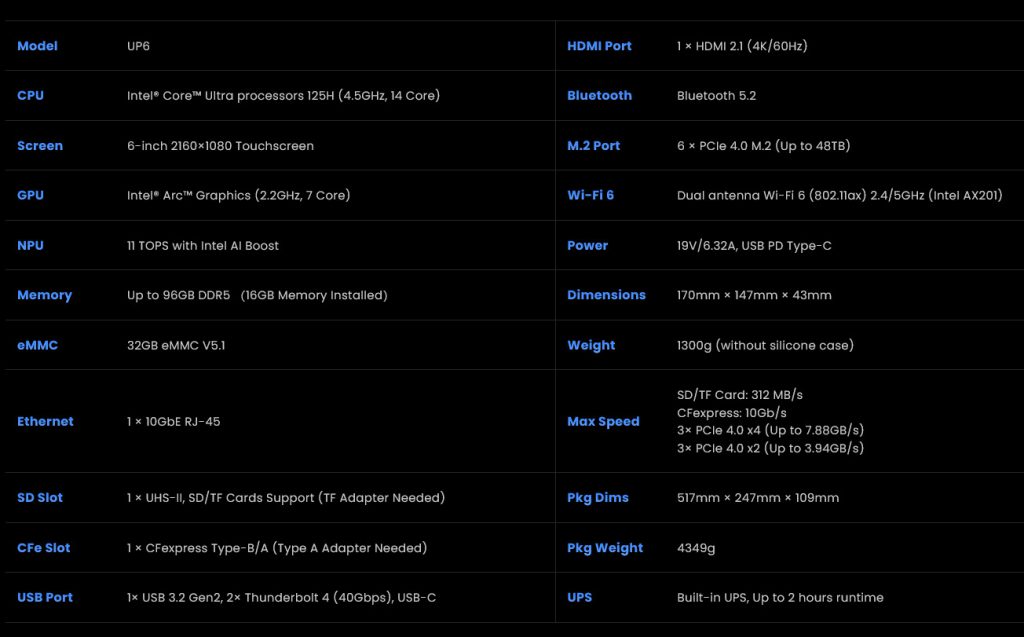Click the 'Built-in UPS, Up to 2 hours runtime' text
Viewport: 1024px width, 637px height.
(x=780, y=598)
